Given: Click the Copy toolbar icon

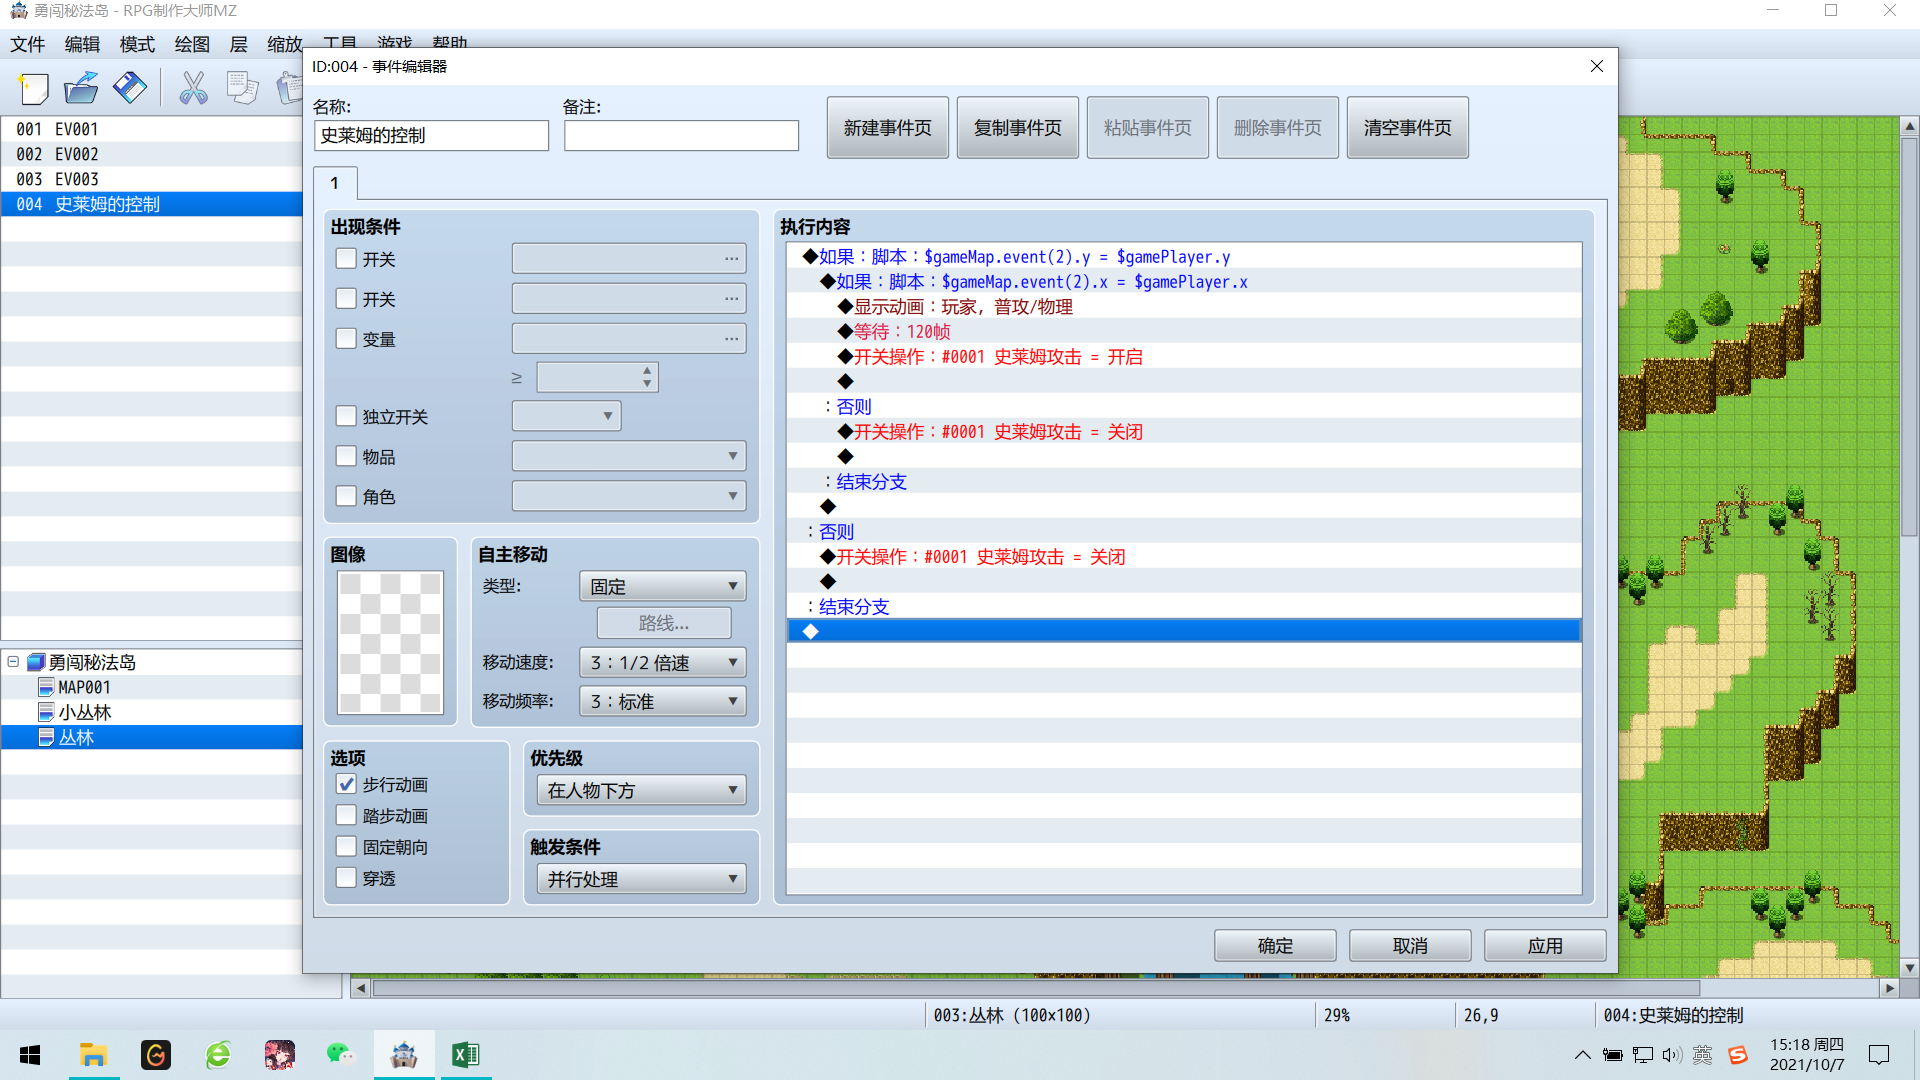Looking at the screenshot, I should tap(242, 88).
